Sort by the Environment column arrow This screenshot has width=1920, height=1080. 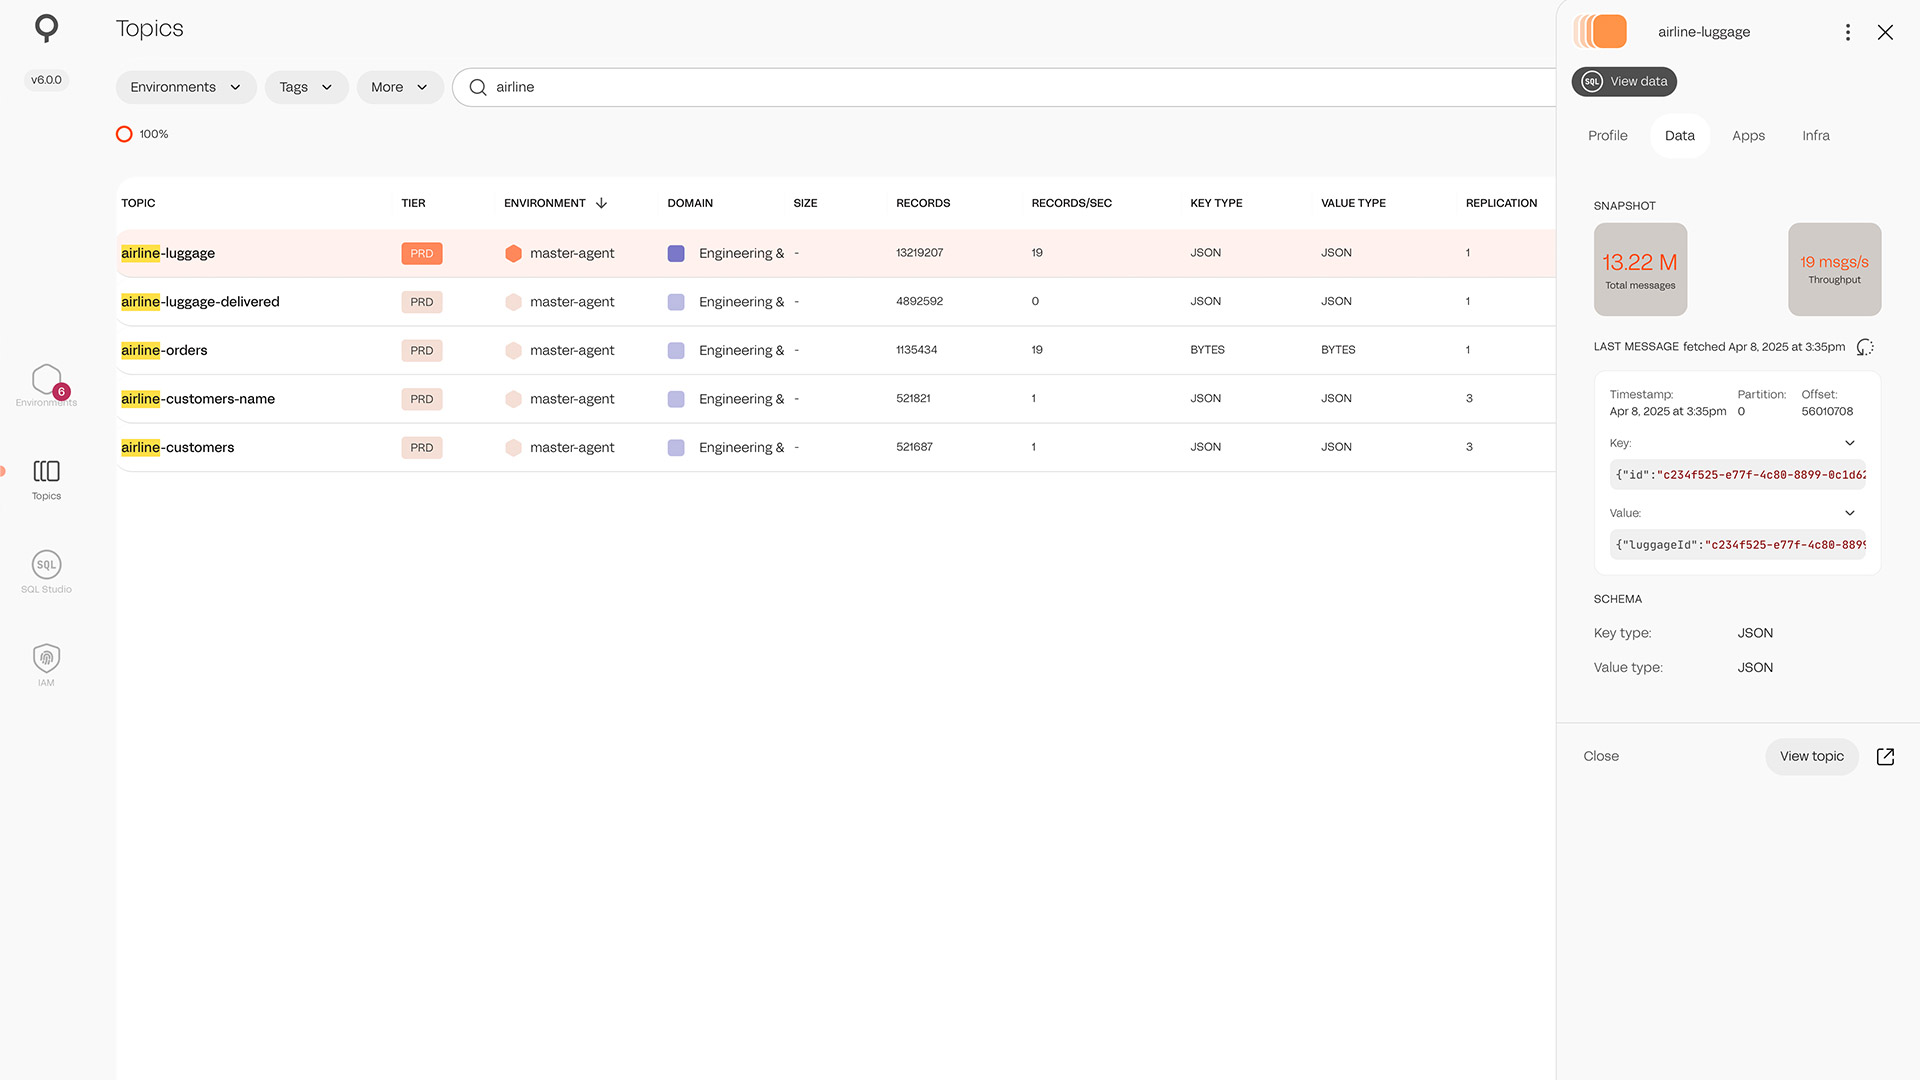coord(601,203)
